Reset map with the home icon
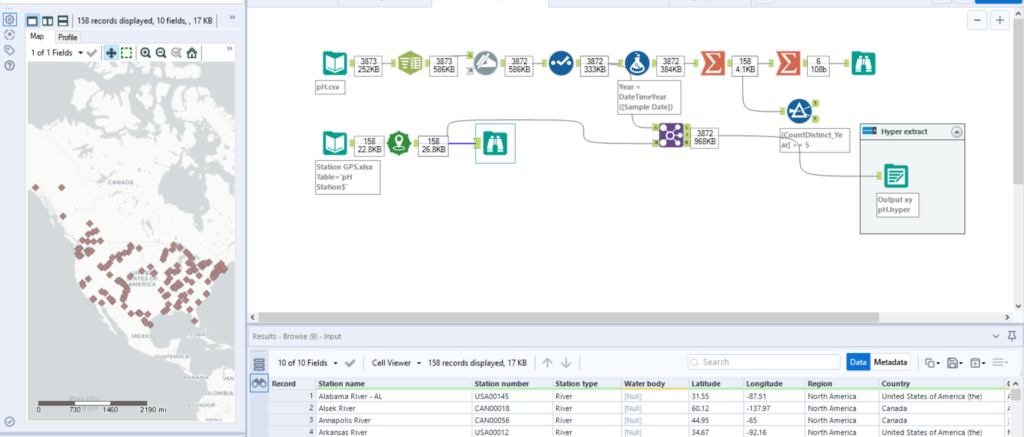This screenshot has height=437, width=1024. click(191, 53)
